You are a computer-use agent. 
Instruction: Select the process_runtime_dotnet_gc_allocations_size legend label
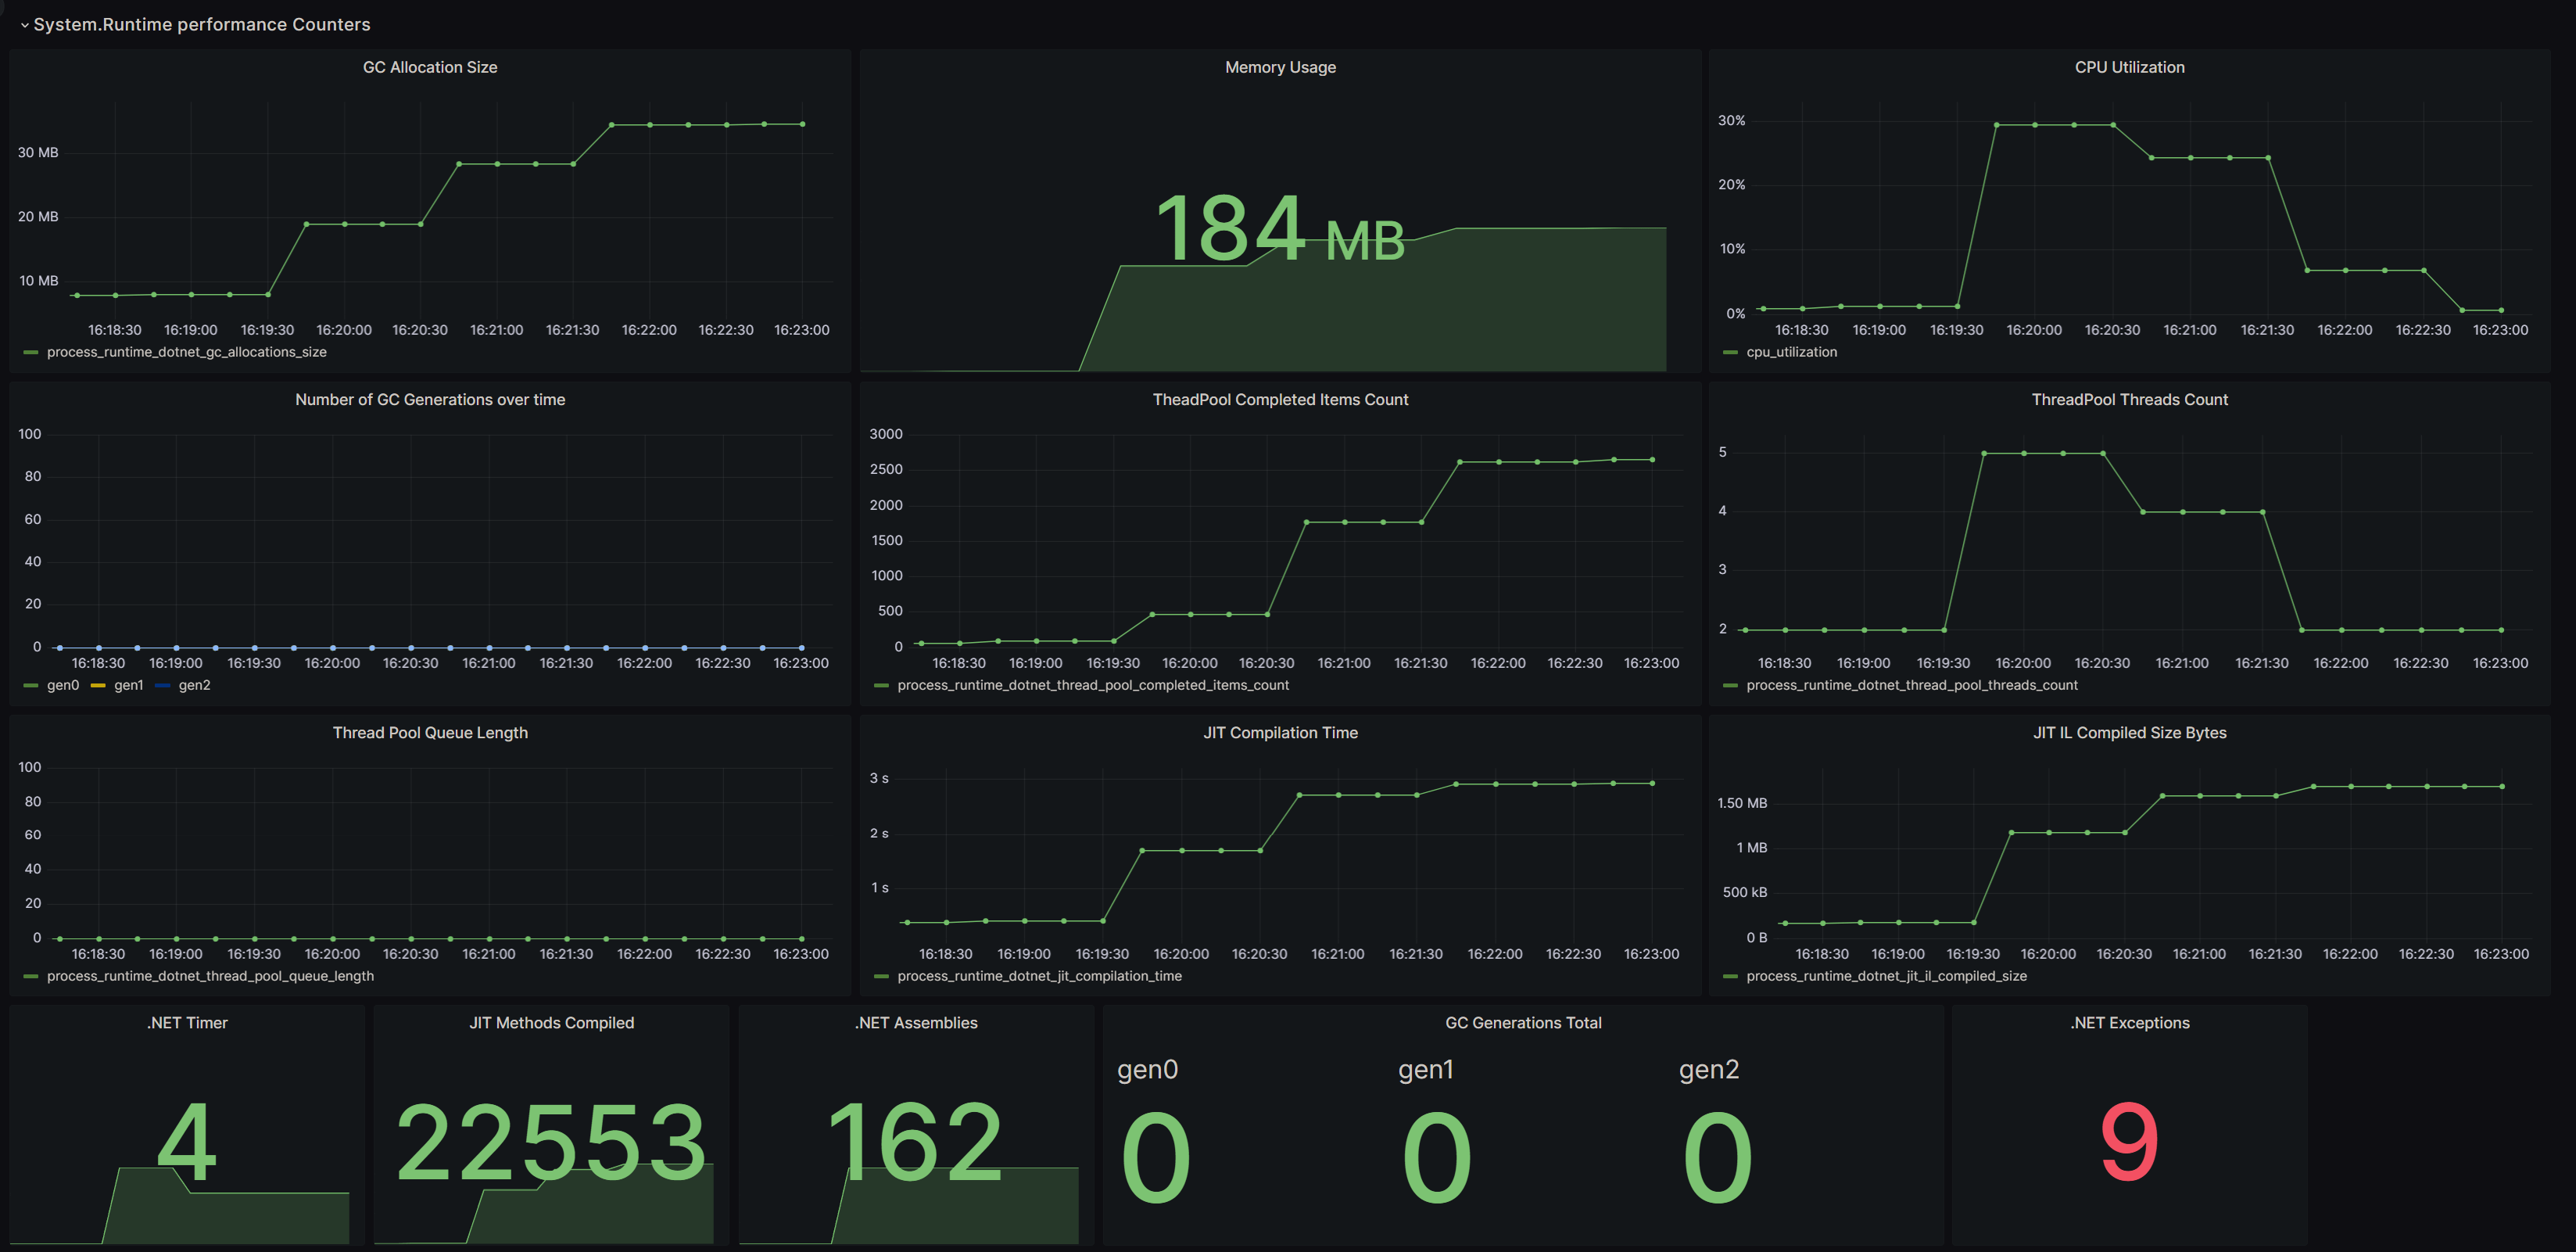coord(184,352)
